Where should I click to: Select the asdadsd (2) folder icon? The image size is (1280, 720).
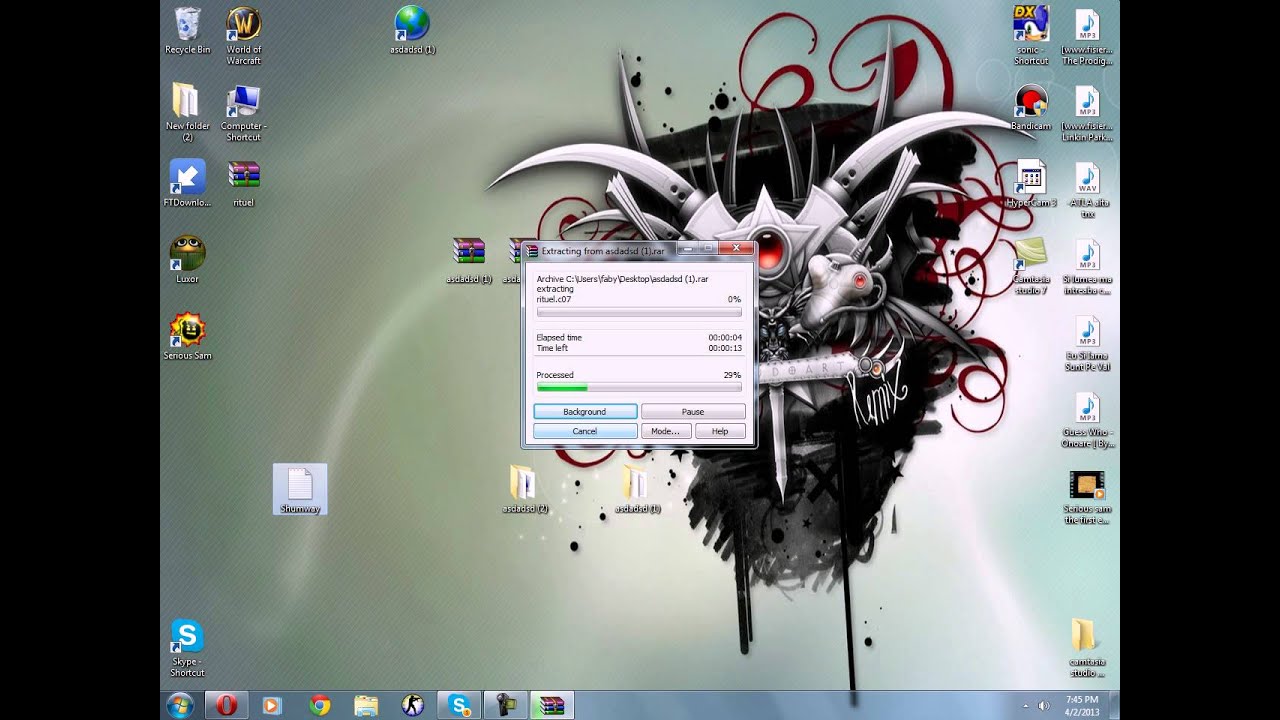click(524, 489)
